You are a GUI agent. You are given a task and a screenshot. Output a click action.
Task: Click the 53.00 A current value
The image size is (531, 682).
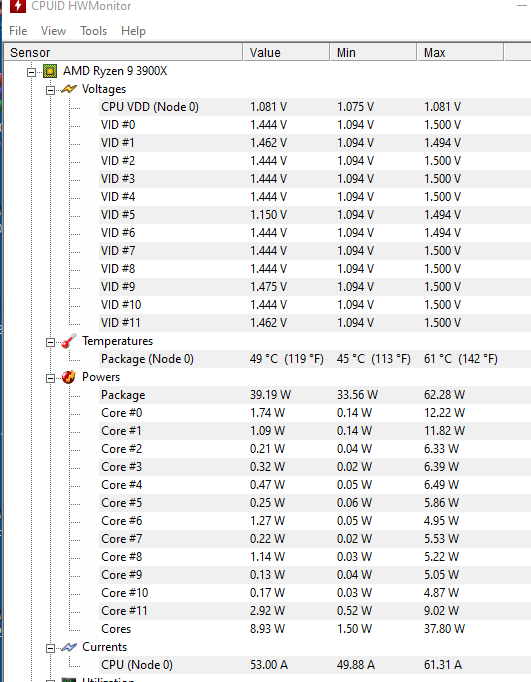point(269,665)
